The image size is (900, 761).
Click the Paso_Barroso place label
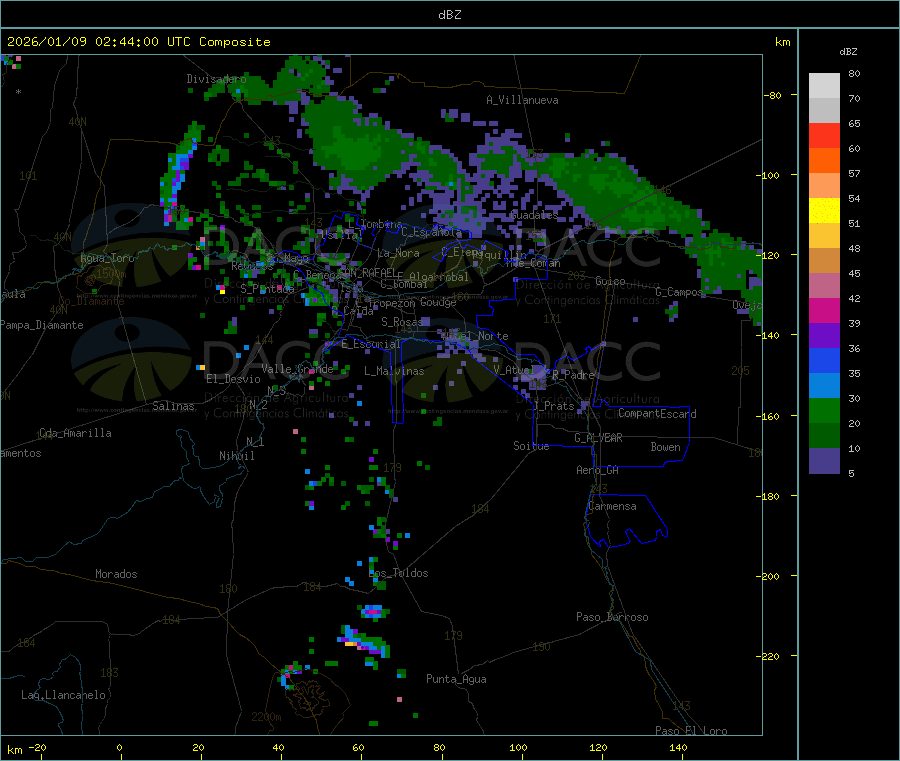pos(612,617)
